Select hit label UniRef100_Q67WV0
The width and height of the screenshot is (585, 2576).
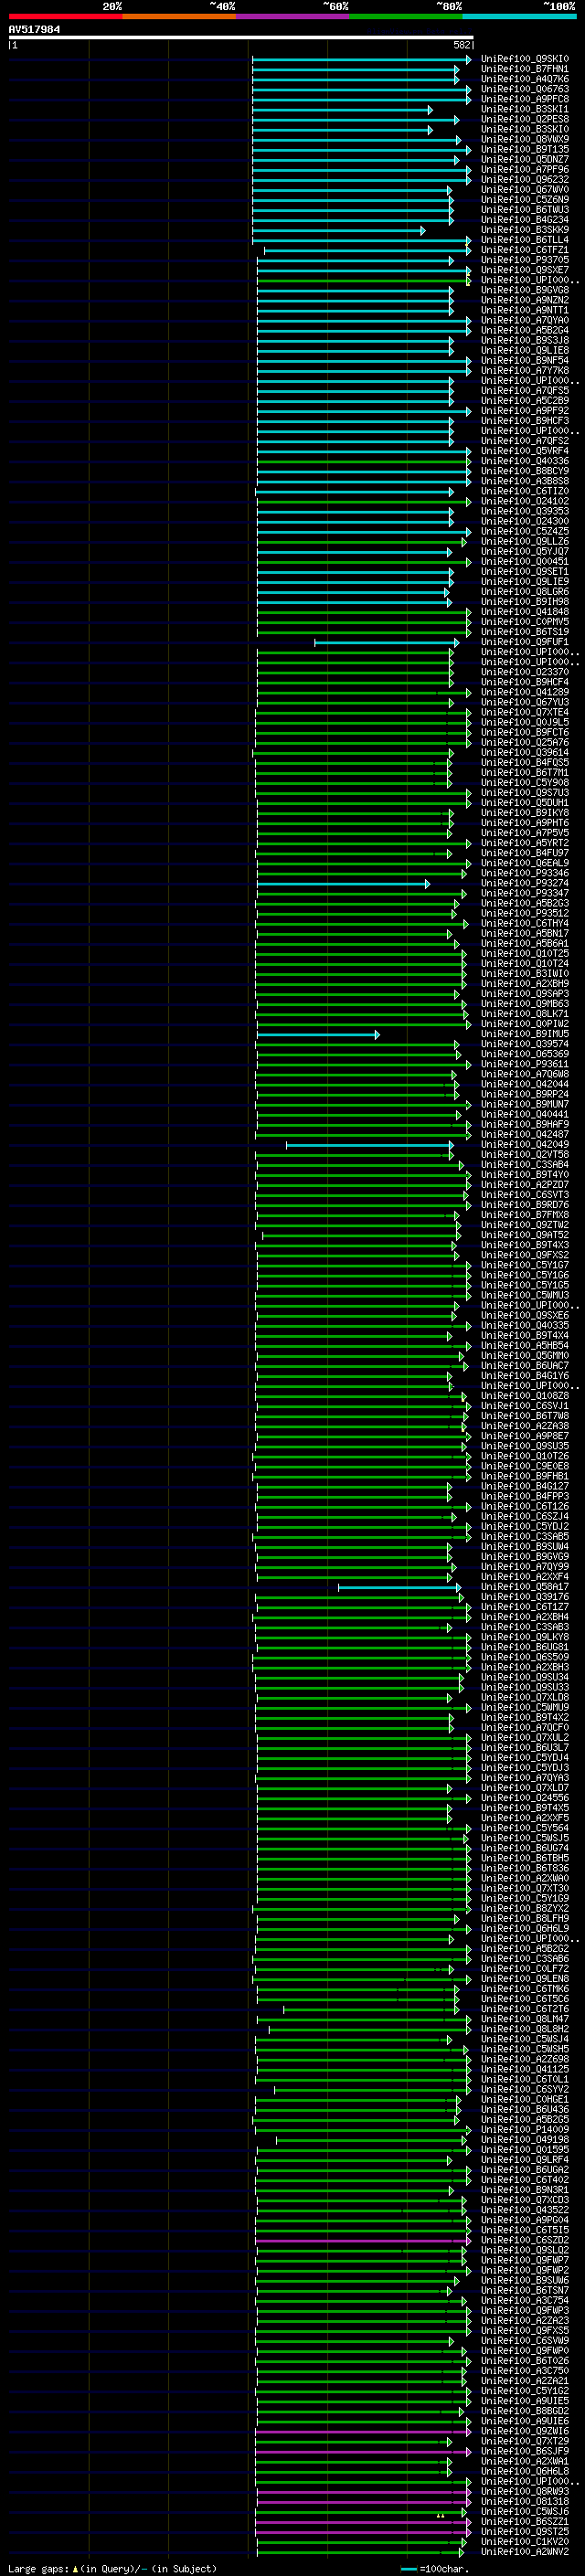(x=525, y=190)
